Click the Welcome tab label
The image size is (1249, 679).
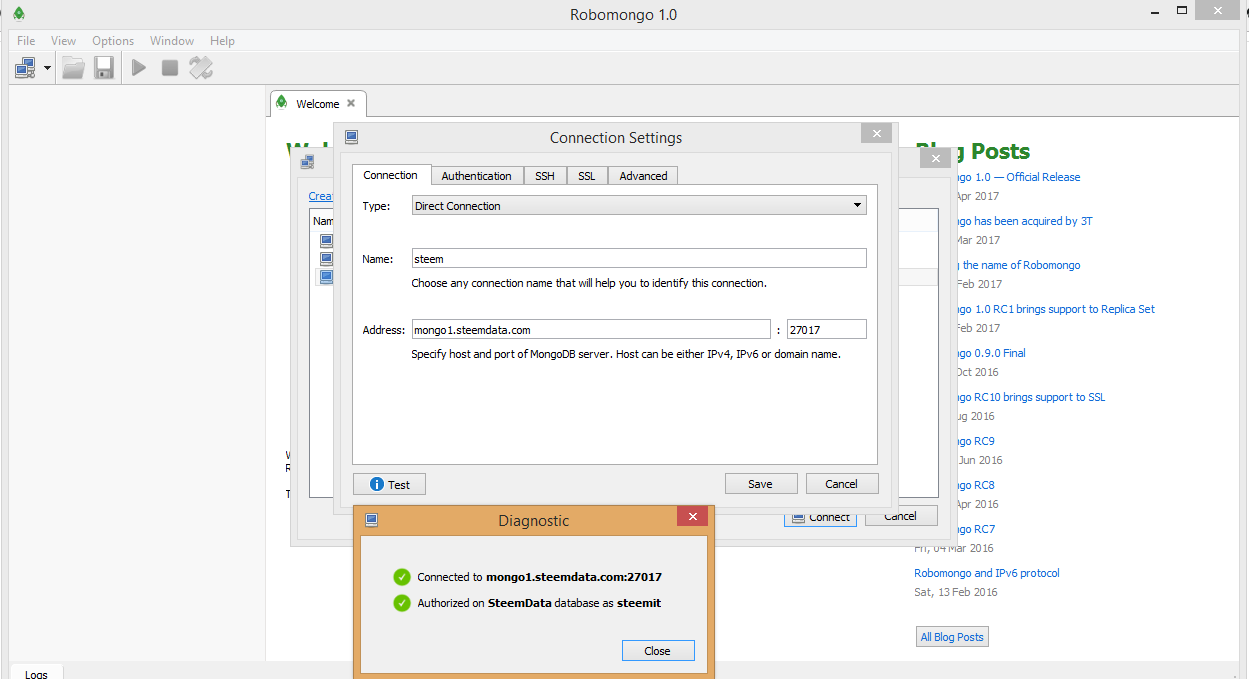[318, 103]
